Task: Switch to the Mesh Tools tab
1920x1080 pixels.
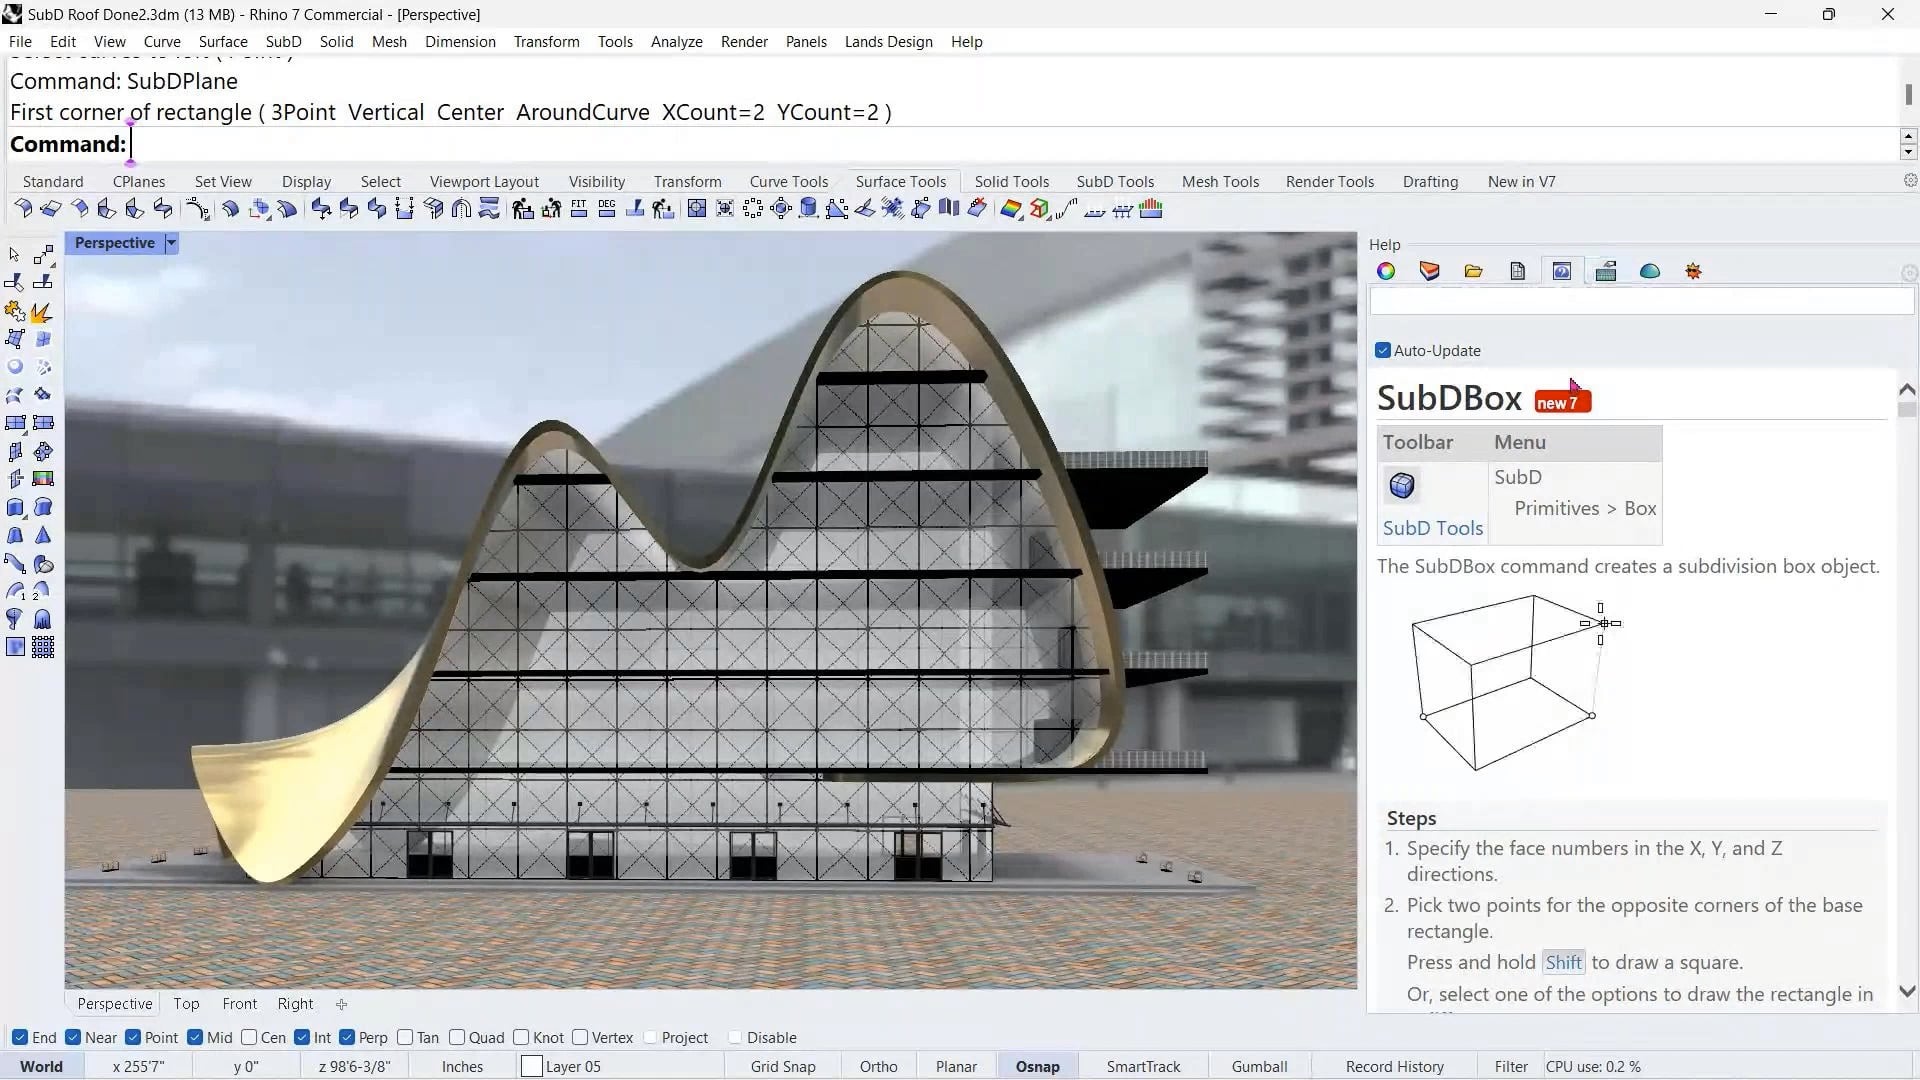Action: (x=1220, y=181)
